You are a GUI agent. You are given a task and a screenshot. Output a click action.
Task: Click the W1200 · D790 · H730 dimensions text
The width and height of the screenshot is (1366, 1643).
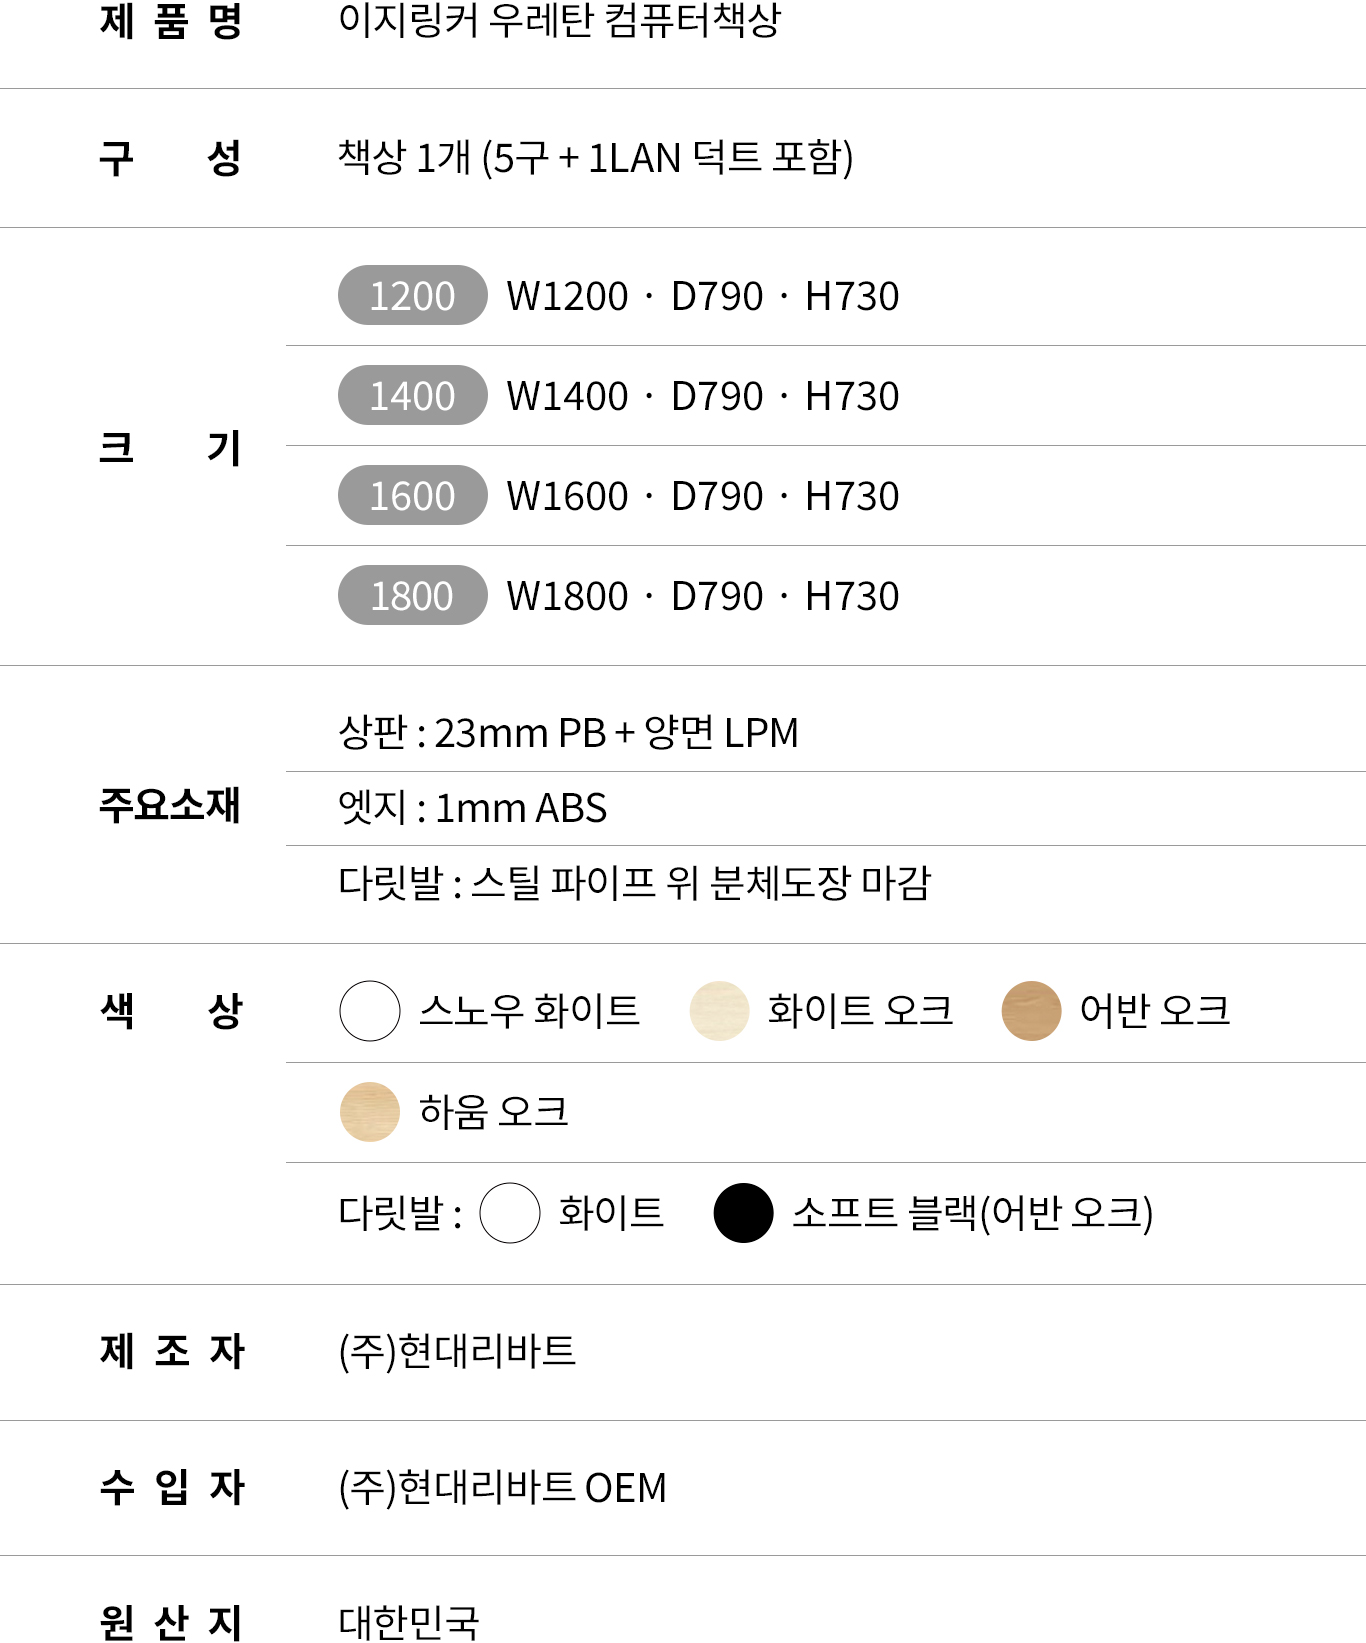(703, 296)
